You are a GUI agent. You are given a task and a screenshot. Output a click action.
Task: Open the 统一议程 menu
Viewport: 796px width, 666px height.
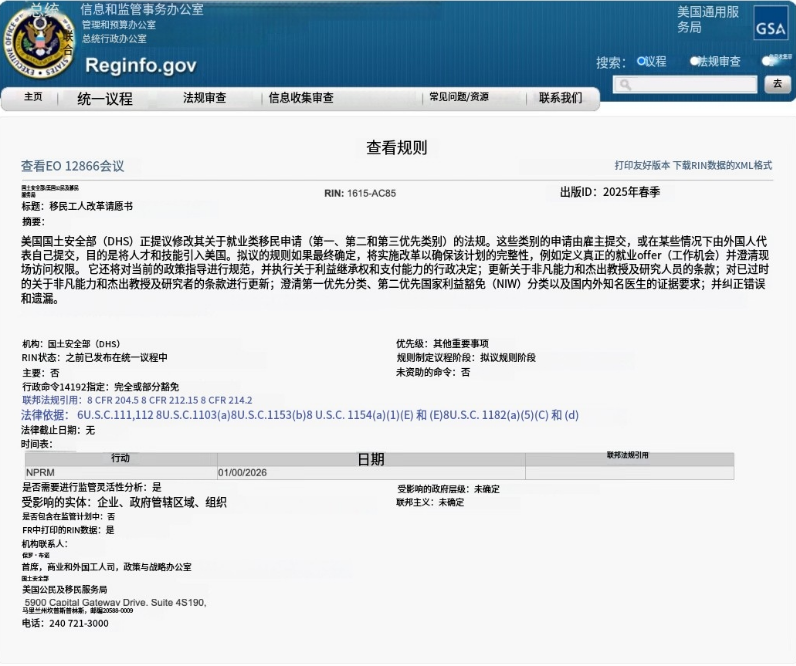105,99
